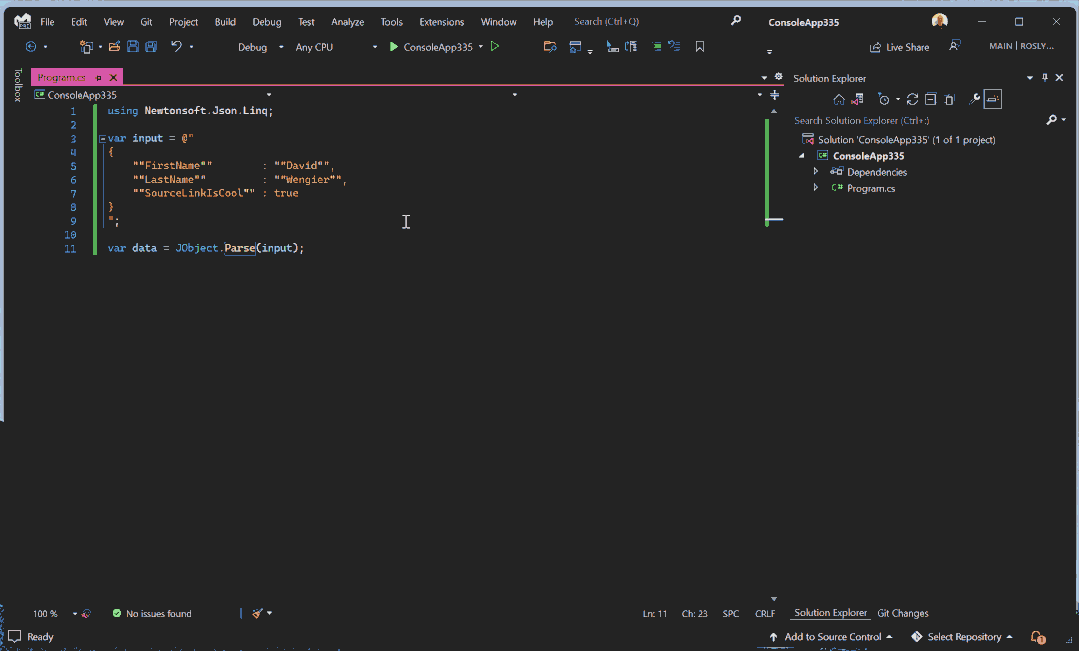The height and width of the screenshot is (651, 1079).
Task: Start debugging with the green play icon
Action: coord(394,47)
